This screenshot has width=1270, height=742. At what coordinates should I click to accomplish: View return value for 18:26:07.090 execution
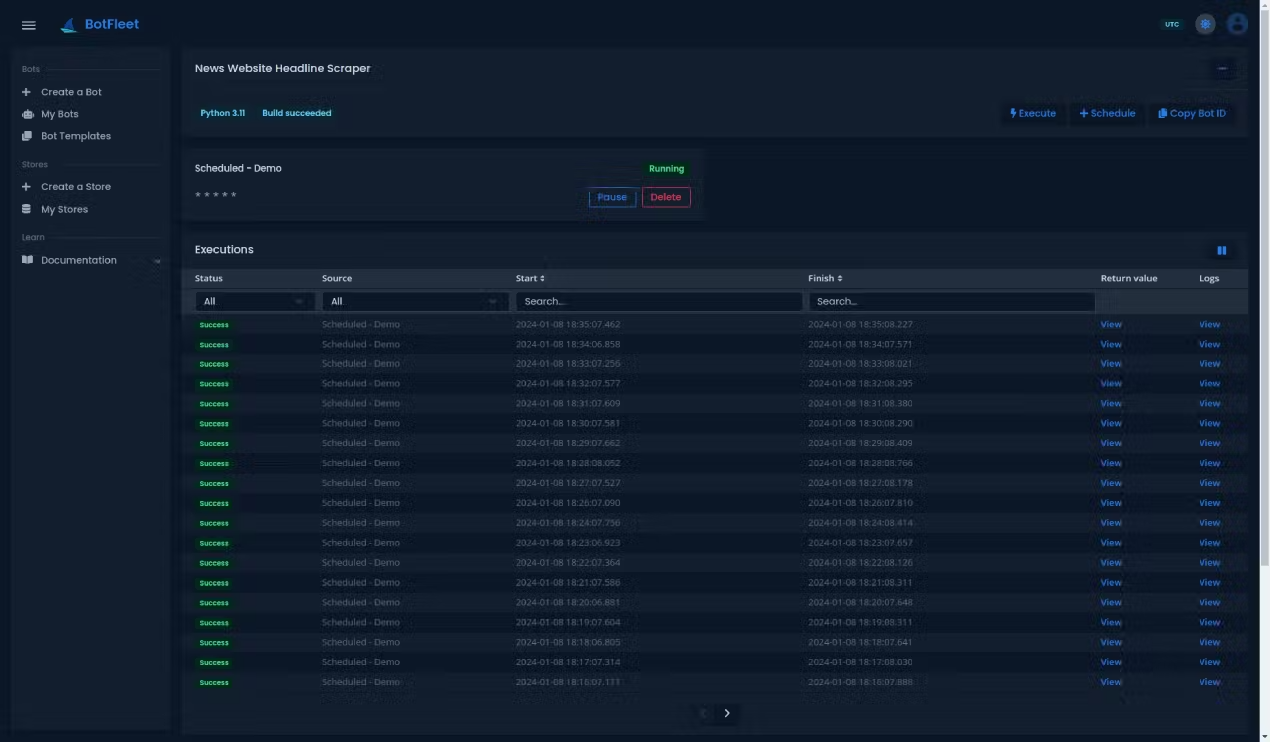point(1111,503)
